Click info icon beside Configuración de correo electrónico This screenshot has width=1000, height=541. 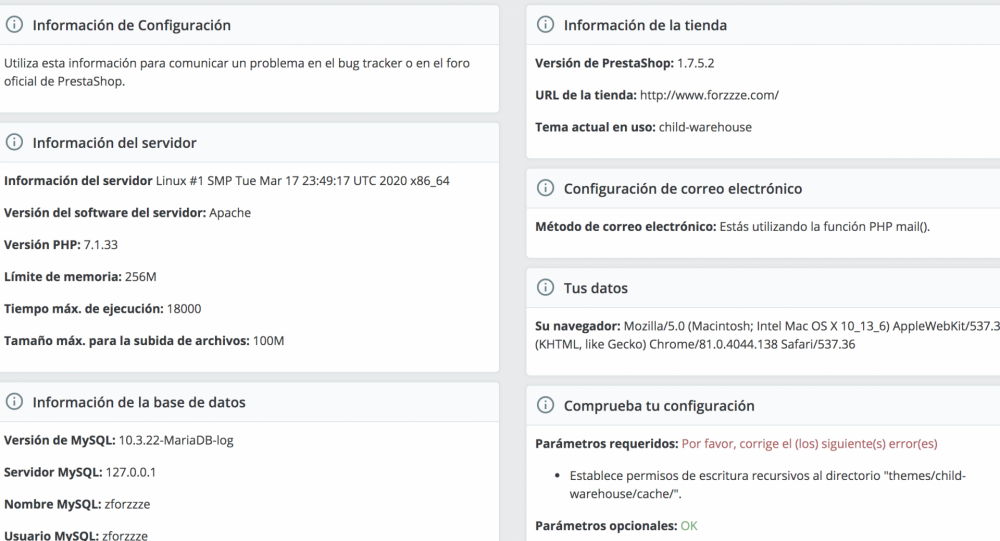point(545,188)
